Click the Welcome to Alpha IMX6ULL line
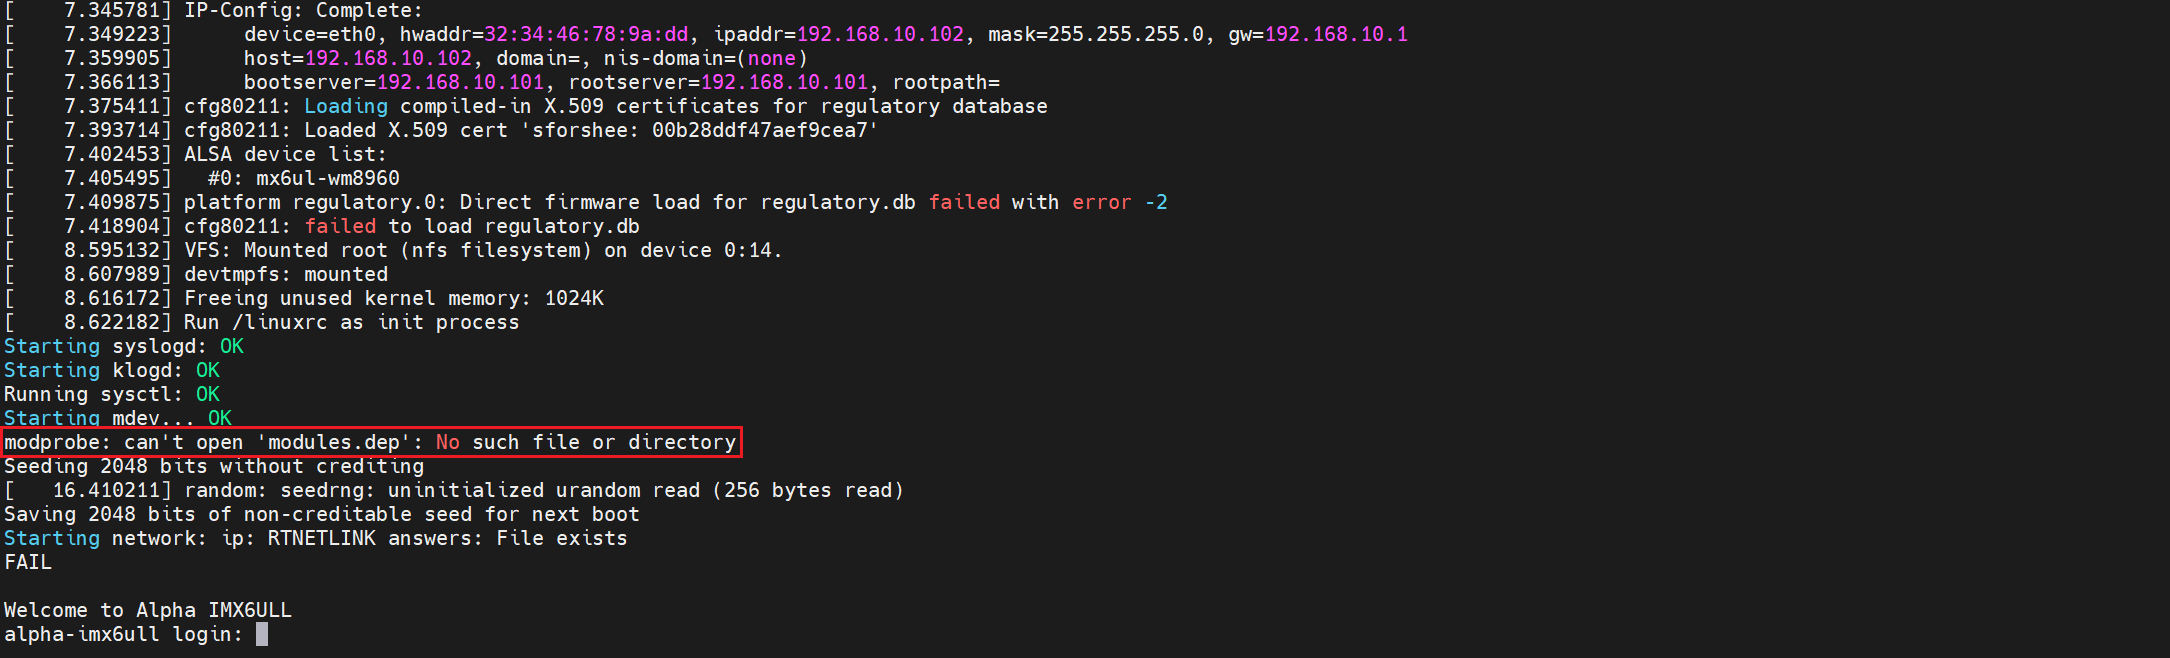 148,610
